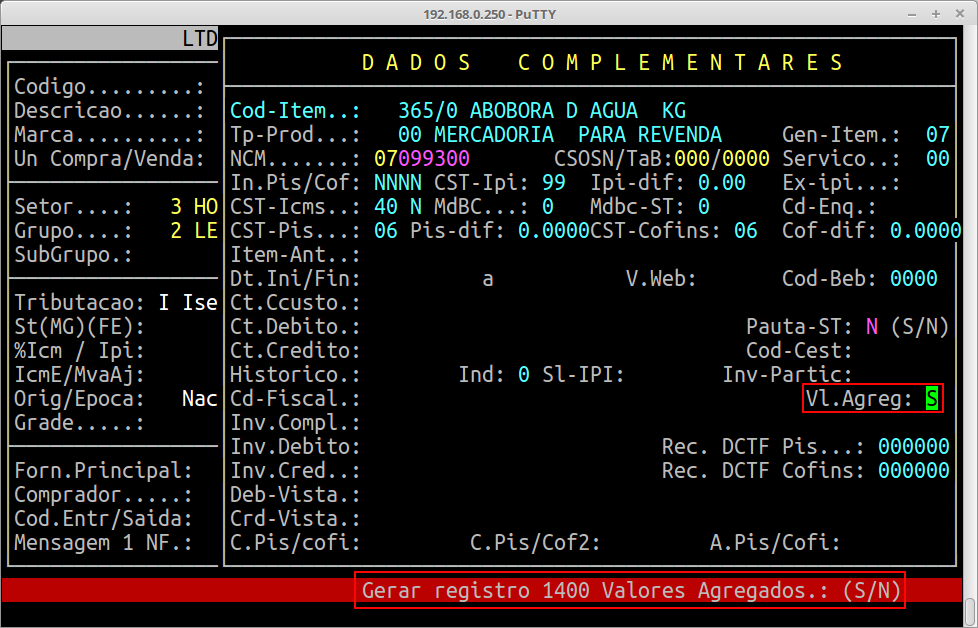978x628 pixels.
Task: Select the Gen-Item value 07
Action: tap(937, 135)
